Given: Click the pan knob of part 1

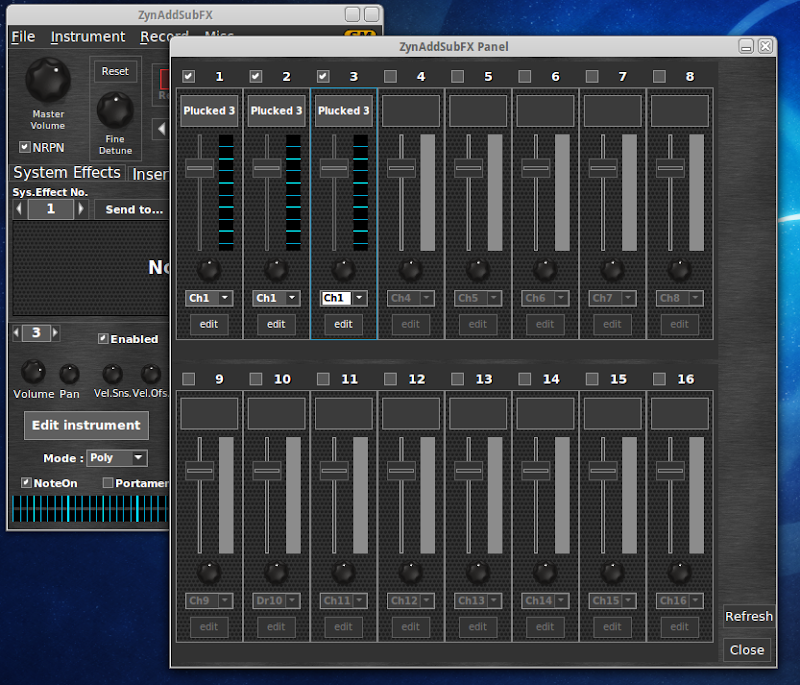Looking at the screenshot, I should [209, 269].
